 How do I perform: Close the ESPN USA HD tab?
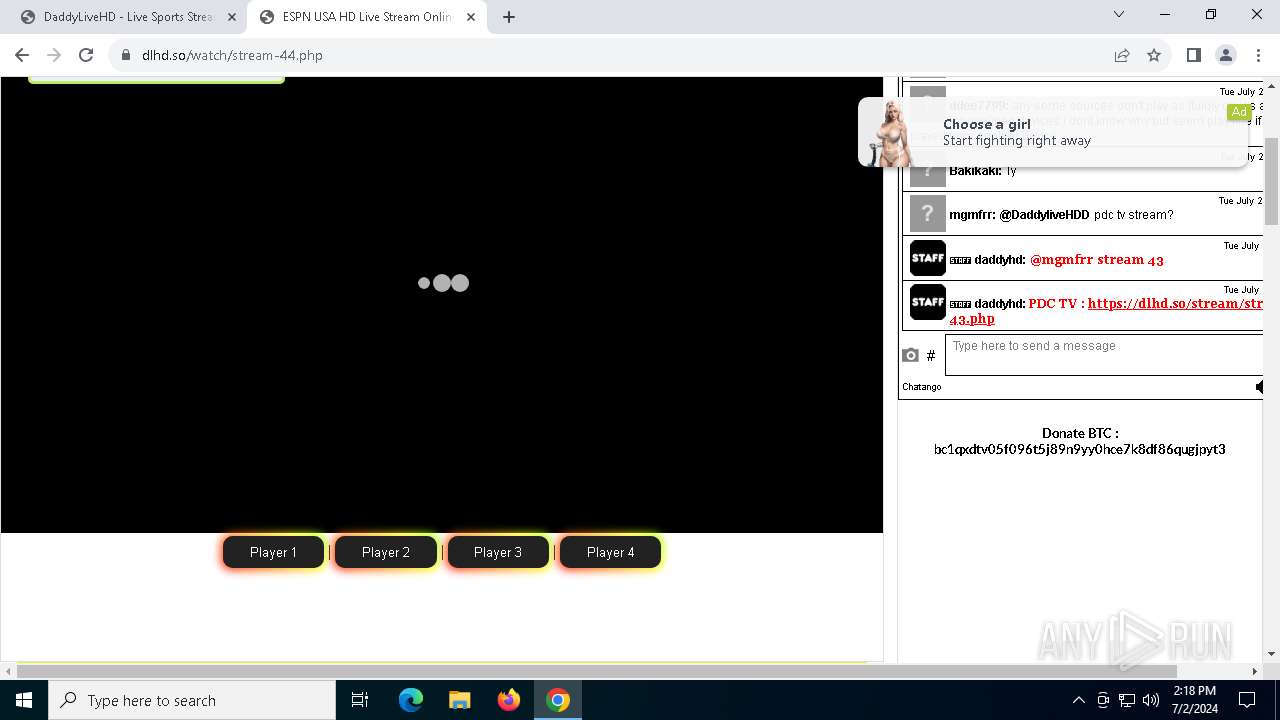point(470,17)
